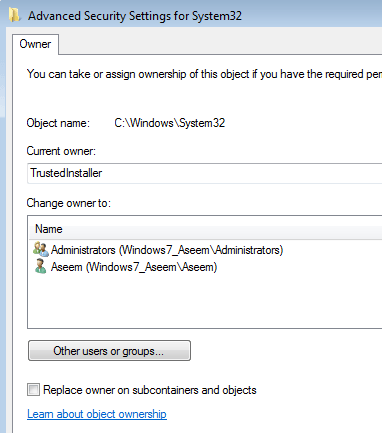Screen dimensions: 382x433
Task: Click the Advanced Security Settings title bar text
Action: [x=135, y=16]
